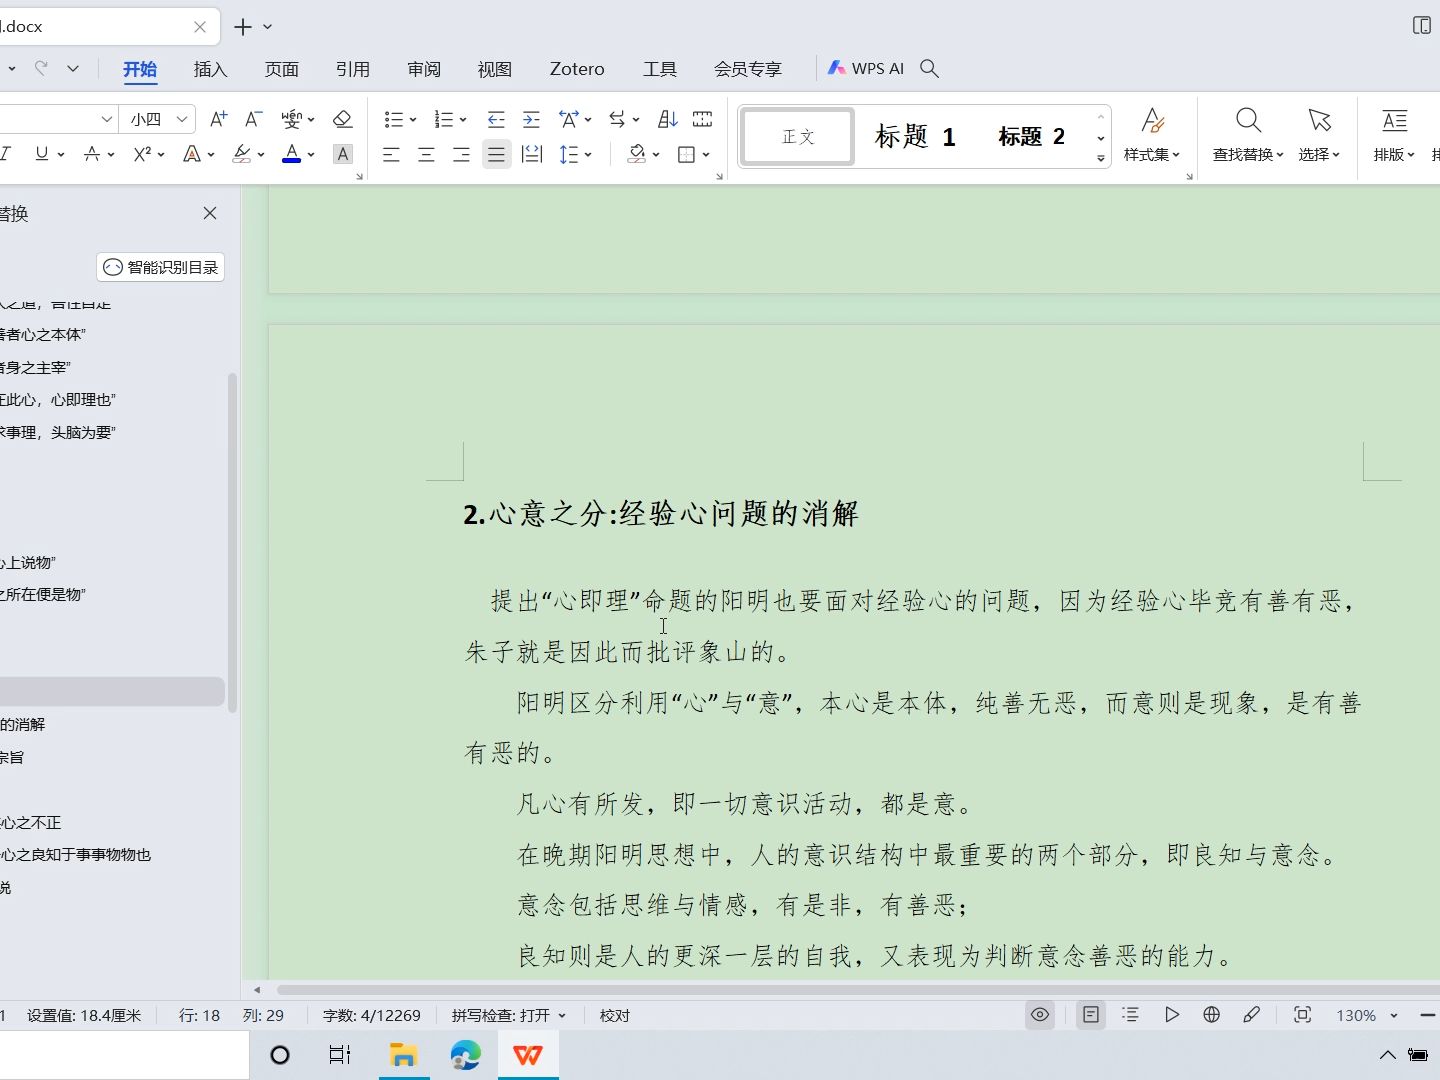
Task: Click the decrease font size icon
Action: click(x=253, y=119)
